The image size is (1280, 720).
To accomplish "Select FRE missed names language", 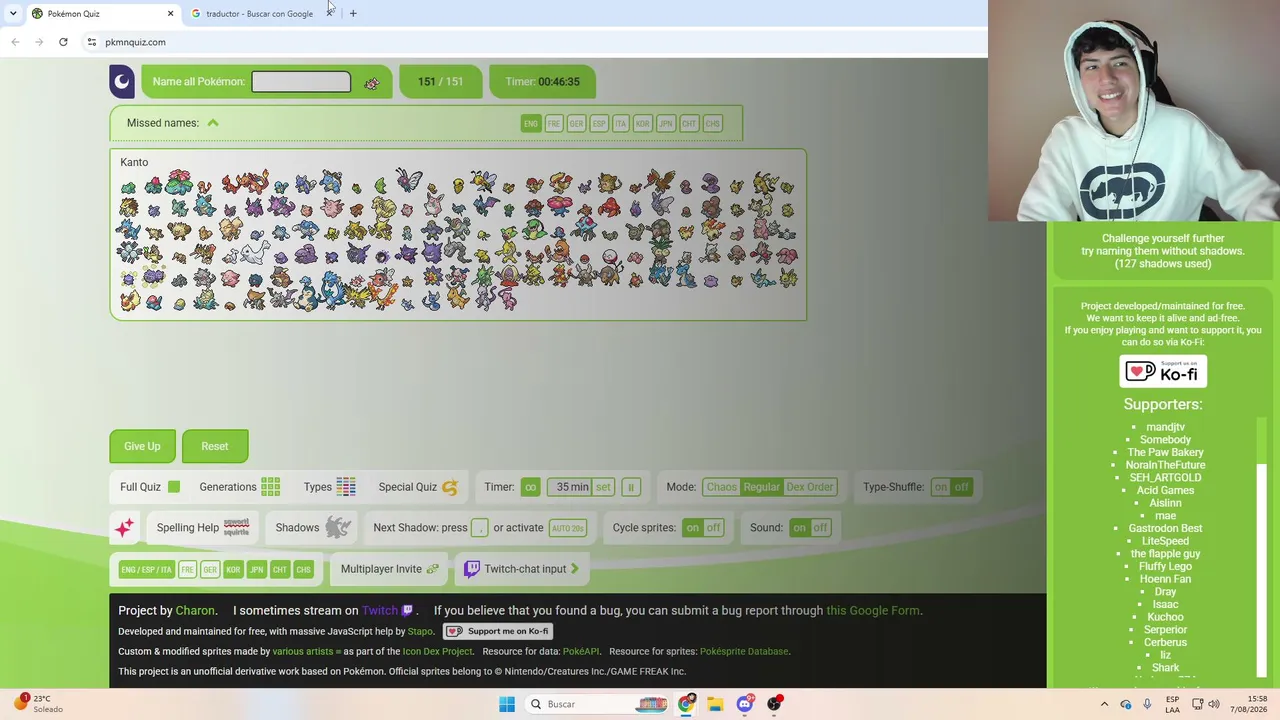I will pyautogui.click(x=554, y=124).
